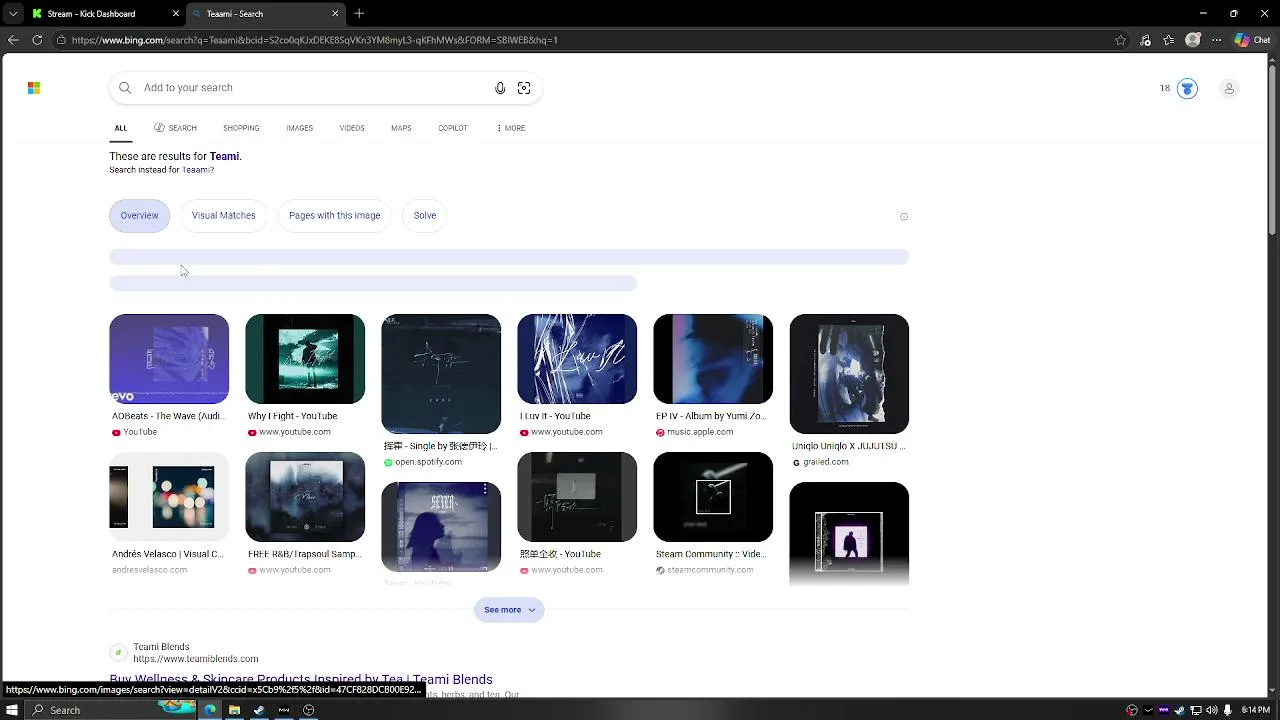Expand the MORE menu
The width and height of the screenshot is (1280, 720).
coord(510,128)
